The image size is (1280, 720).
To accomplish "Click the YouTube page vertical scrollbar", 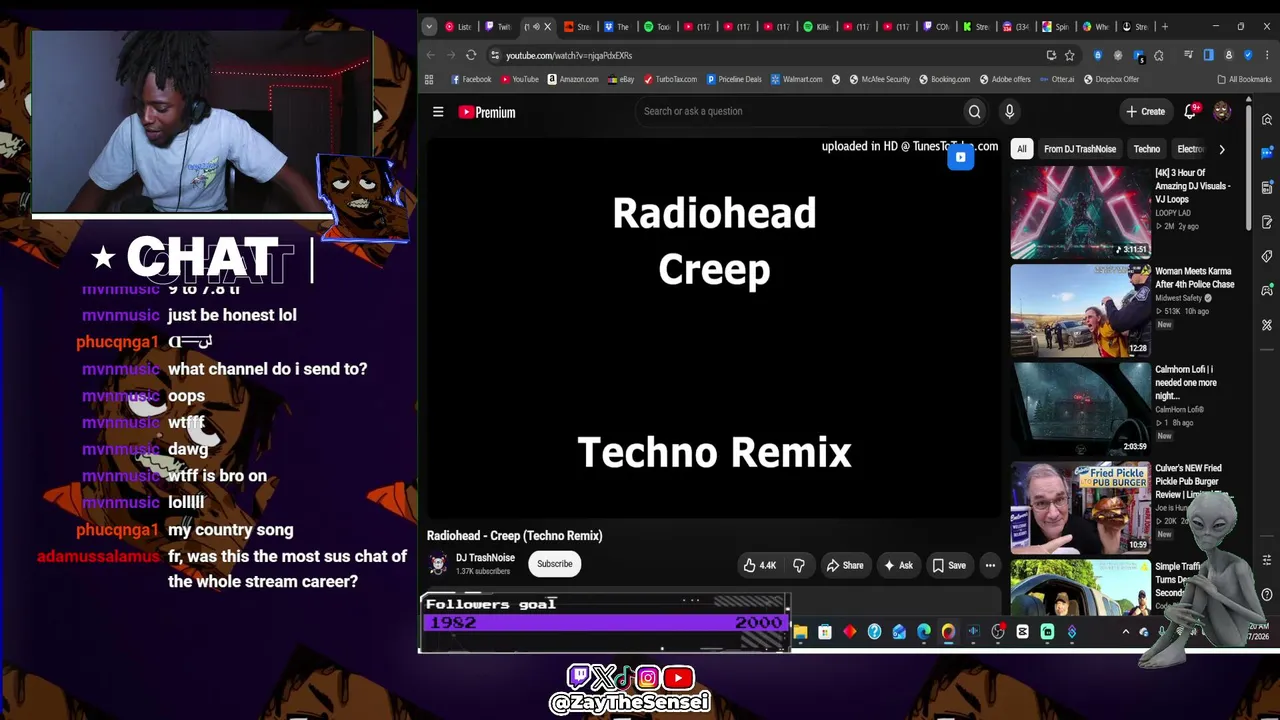I will click(1249, 165).
